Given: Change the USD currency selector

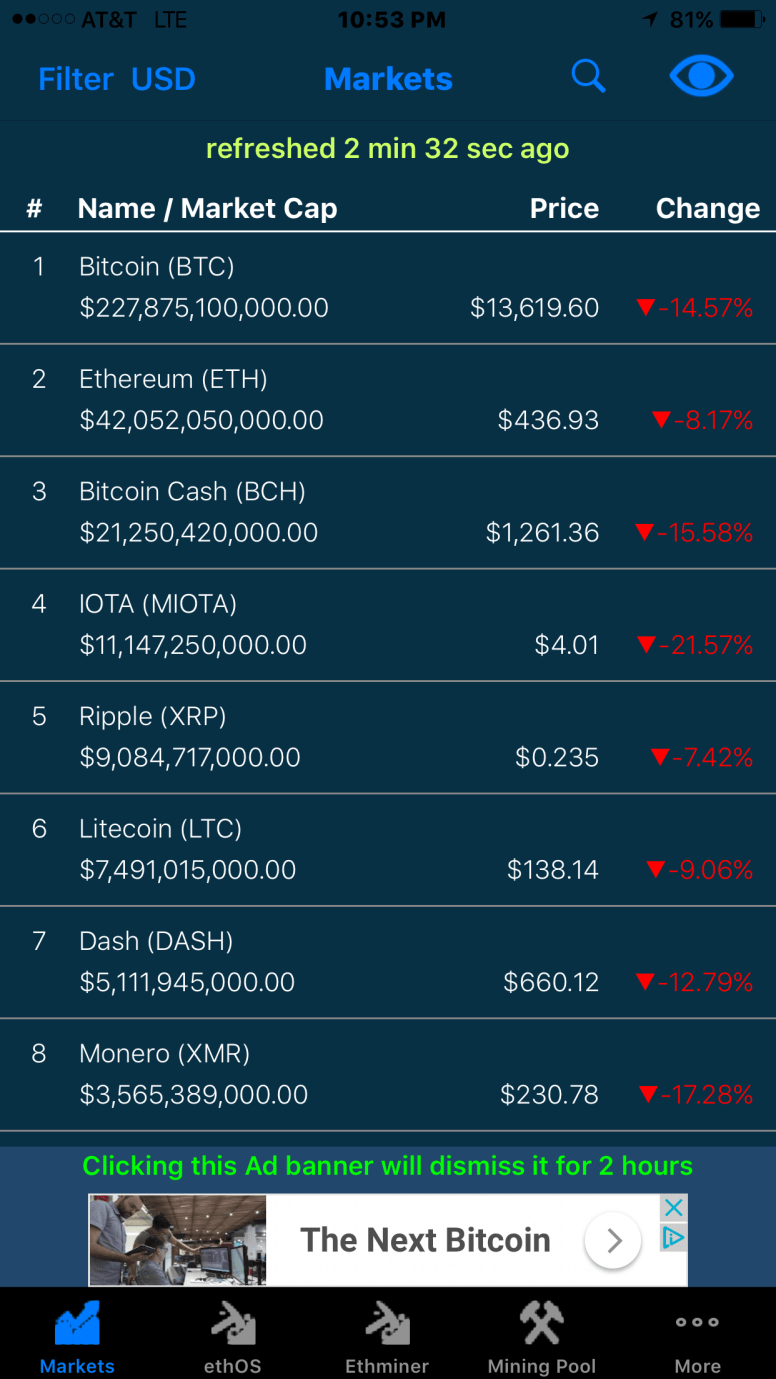Looking at the screenshot, I should [x=163, y=79].
